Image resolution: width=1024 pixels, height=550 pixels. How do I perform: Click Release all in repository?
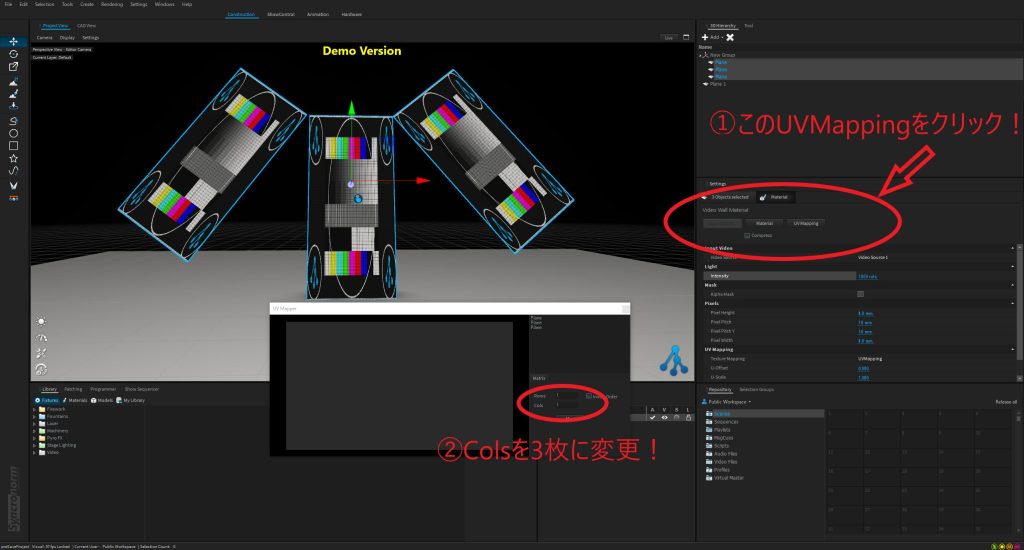coord(1006,402)
